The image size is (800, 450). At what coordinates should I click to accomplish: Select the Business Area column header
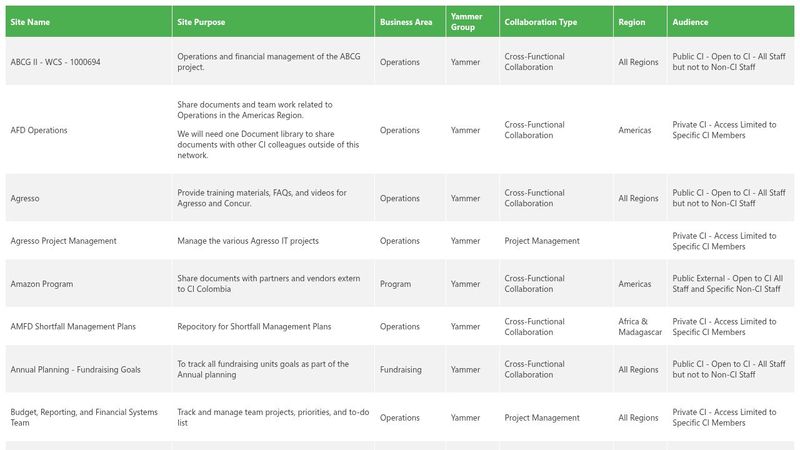pos(406,21)
